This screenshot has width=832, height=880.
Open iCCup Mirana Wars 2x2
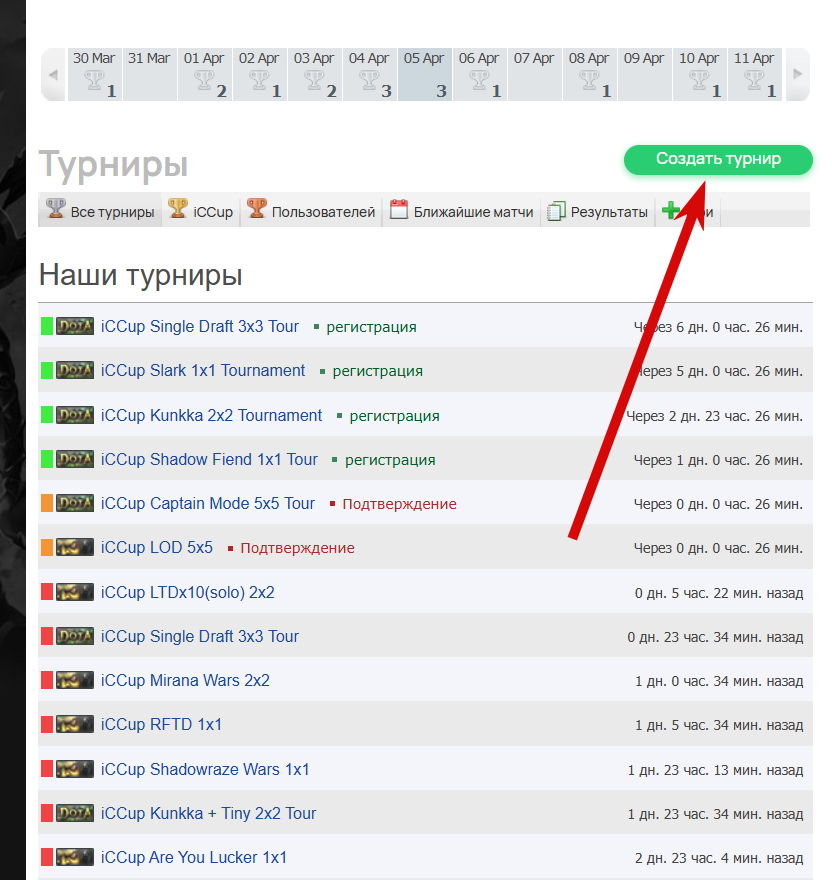[x=185, y=681]
